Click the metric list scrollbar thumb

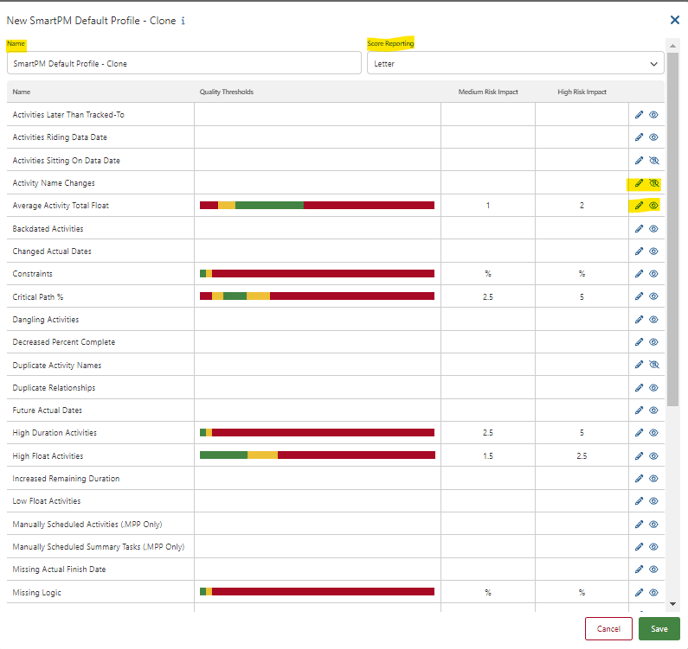(x=673, y=228)
